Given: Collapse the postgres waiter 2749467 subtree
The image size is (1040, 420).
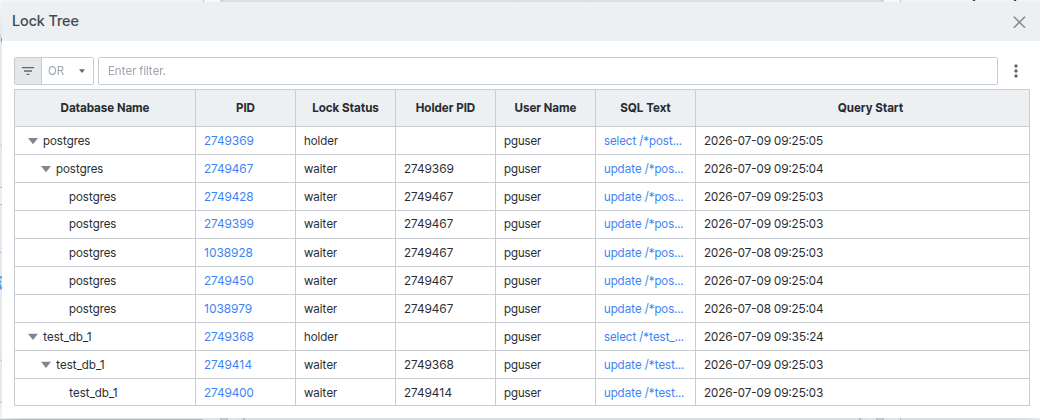Looking at the screenshot, I should 46,169.
